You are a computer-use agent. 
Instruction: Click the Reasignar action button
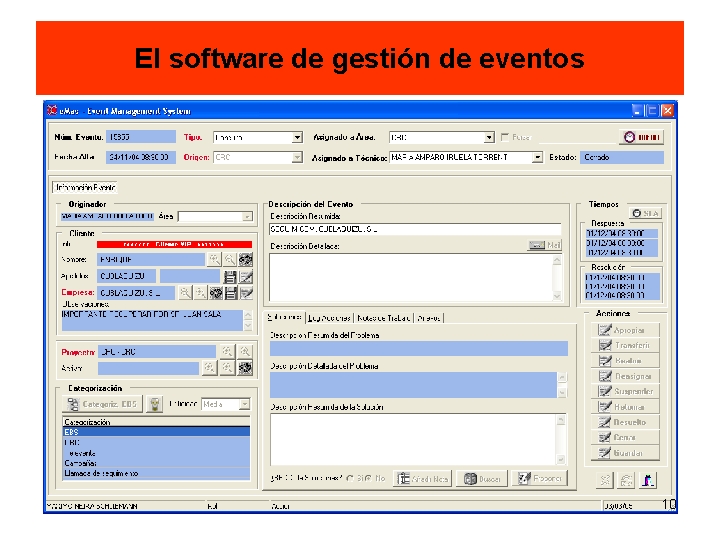pos(625,376)
